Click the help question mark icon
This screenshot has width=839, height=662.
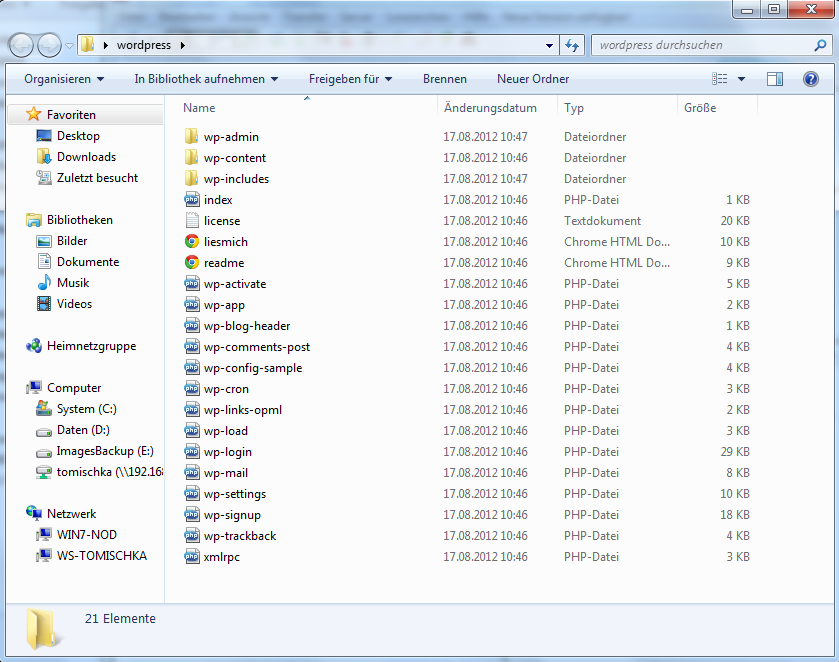pyautogui.click(x=812, y=79)
